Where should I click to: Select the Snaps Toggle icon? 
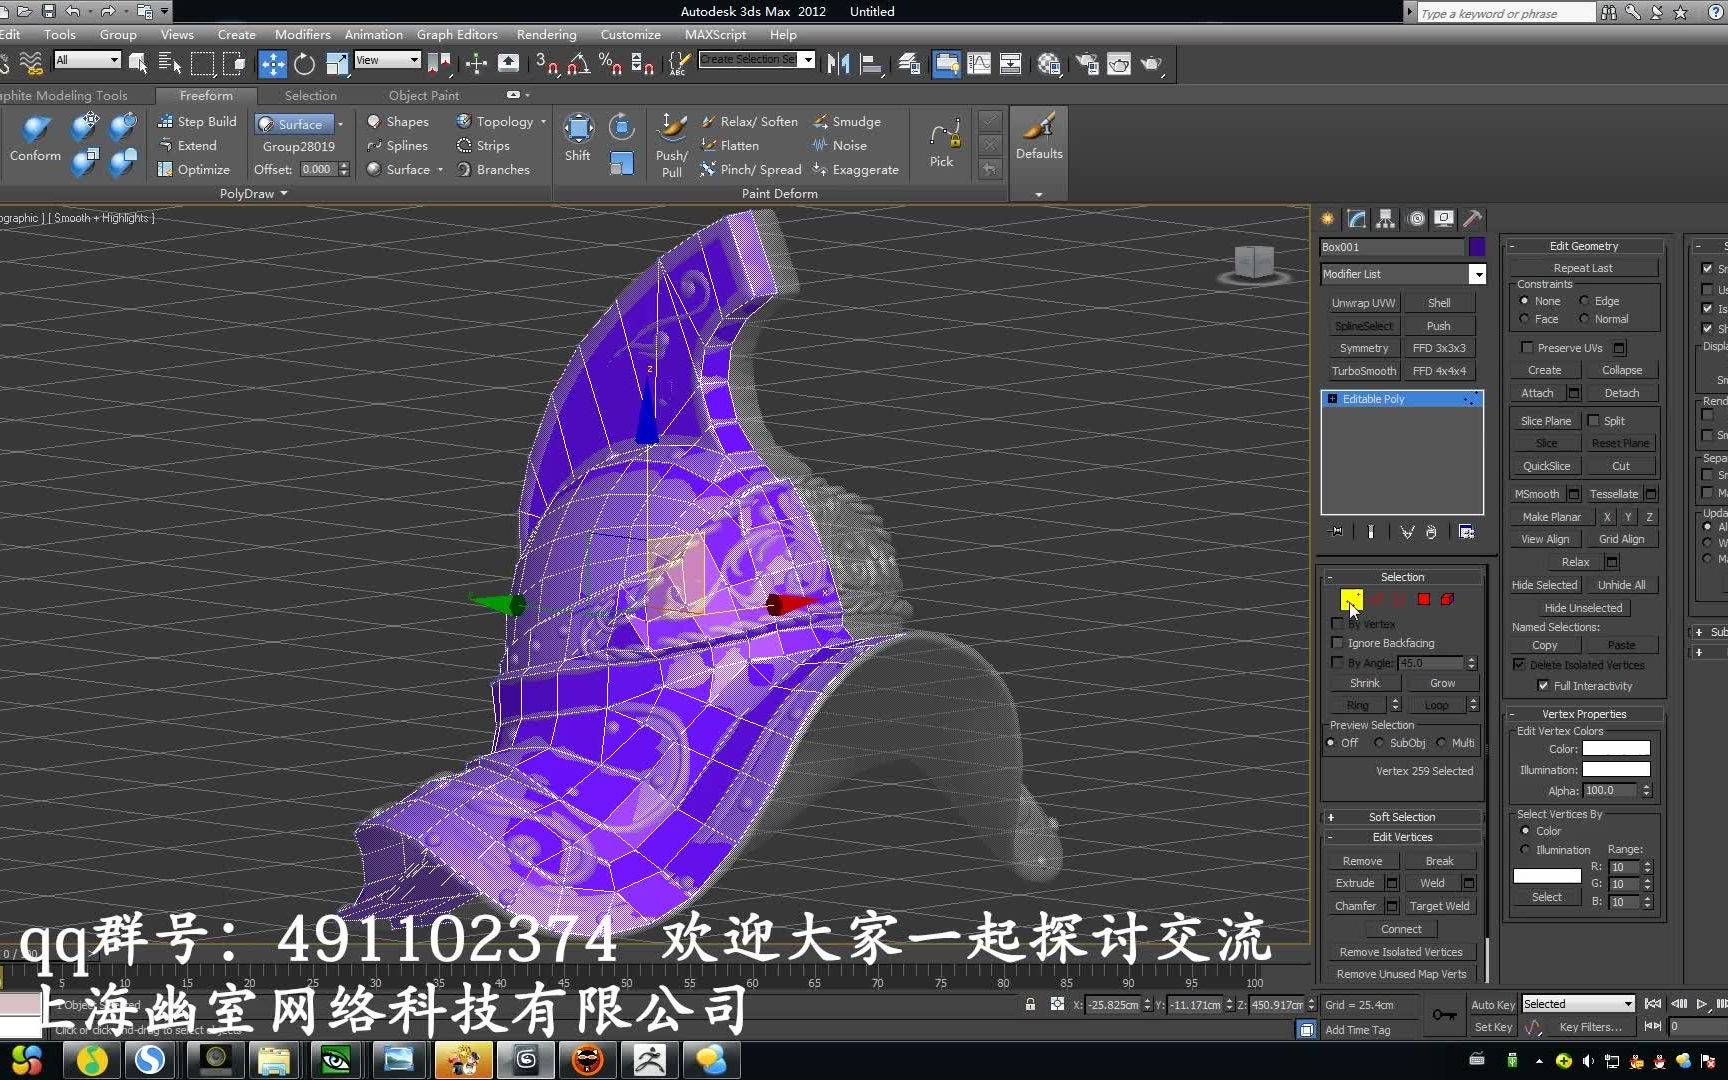pos(545,63)
